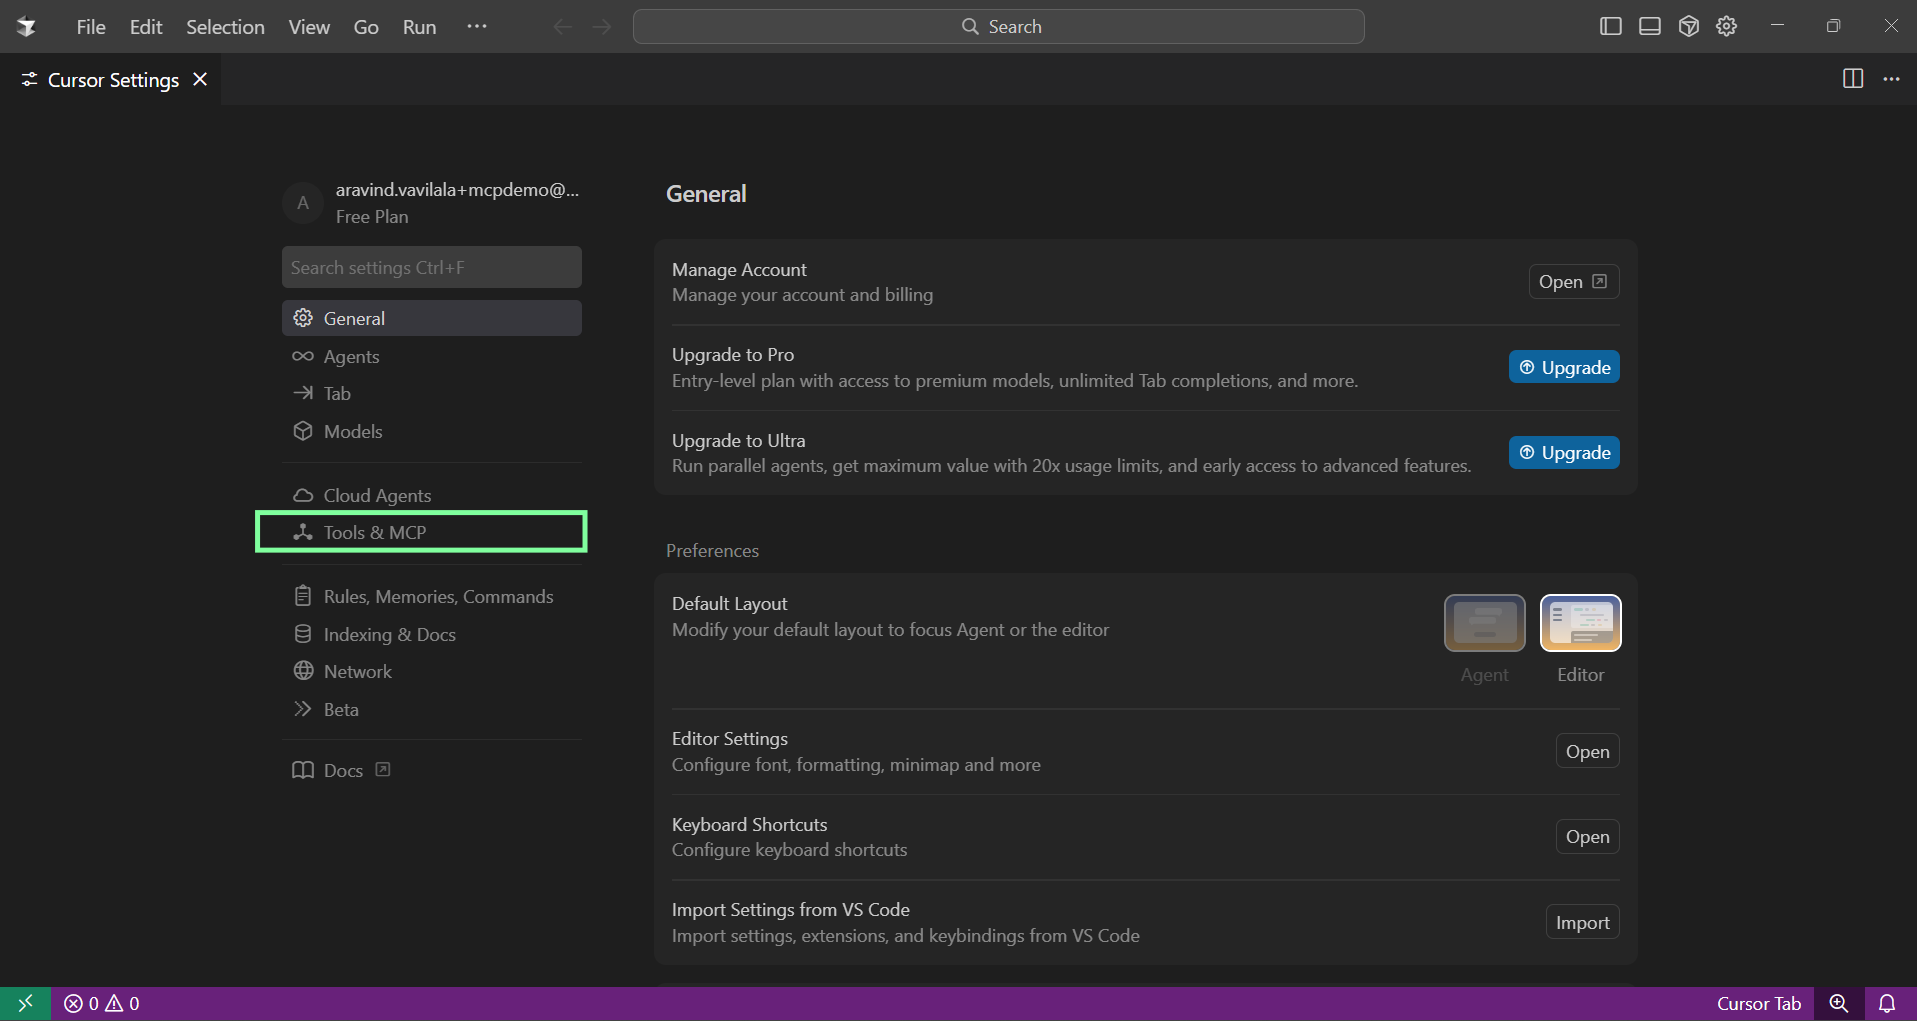Open editor More Actions ellipsis menu
1917x1021 pixels.
tap(1891, 79)
